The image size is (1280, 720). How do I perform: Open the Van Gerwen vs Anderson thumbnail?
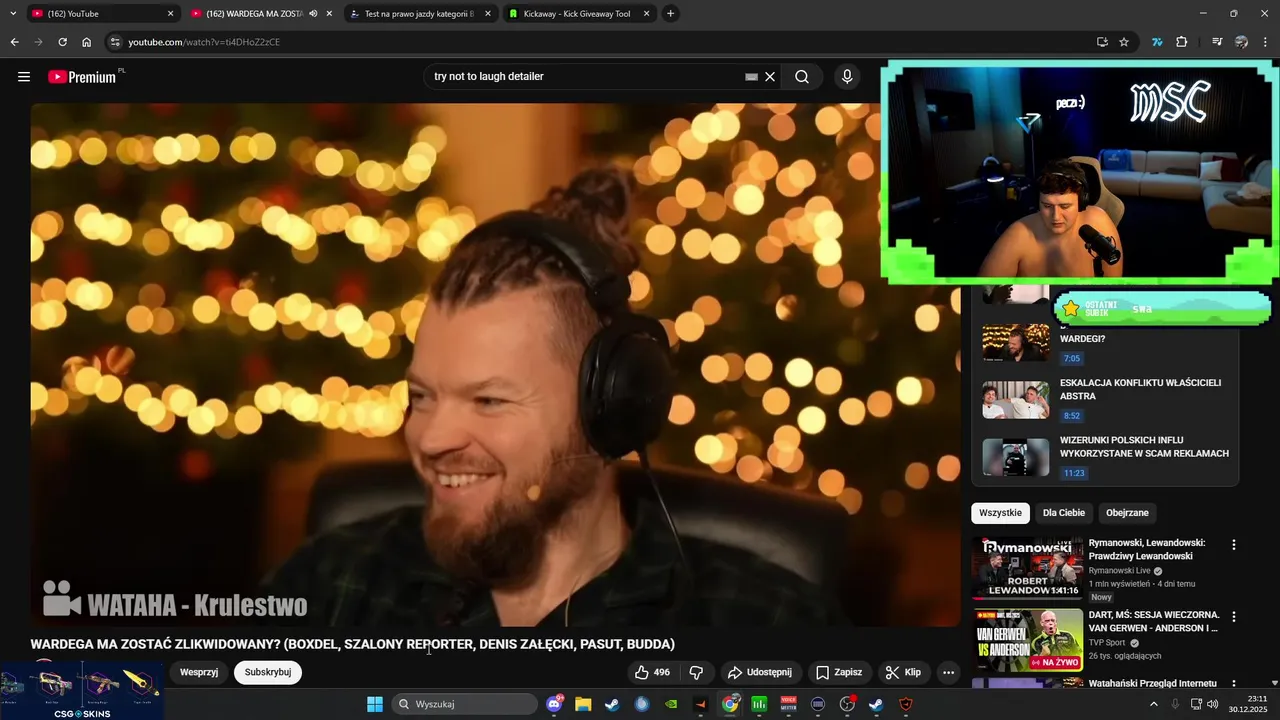tap(1027, 640)
